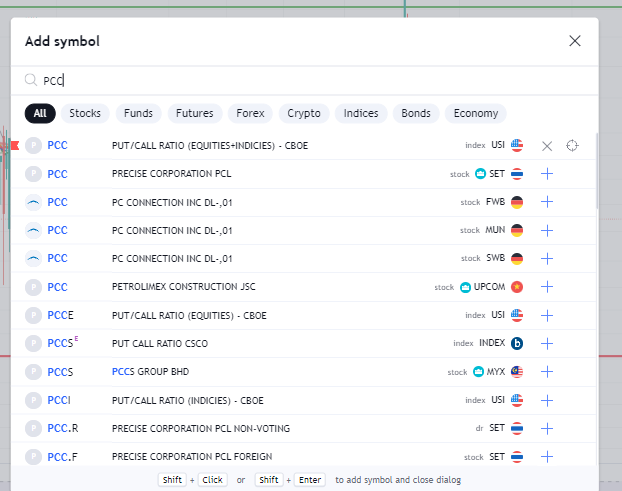Add Precise Corporation PCL SET stock
622x491 pixels.
click(x=547, y=174)
